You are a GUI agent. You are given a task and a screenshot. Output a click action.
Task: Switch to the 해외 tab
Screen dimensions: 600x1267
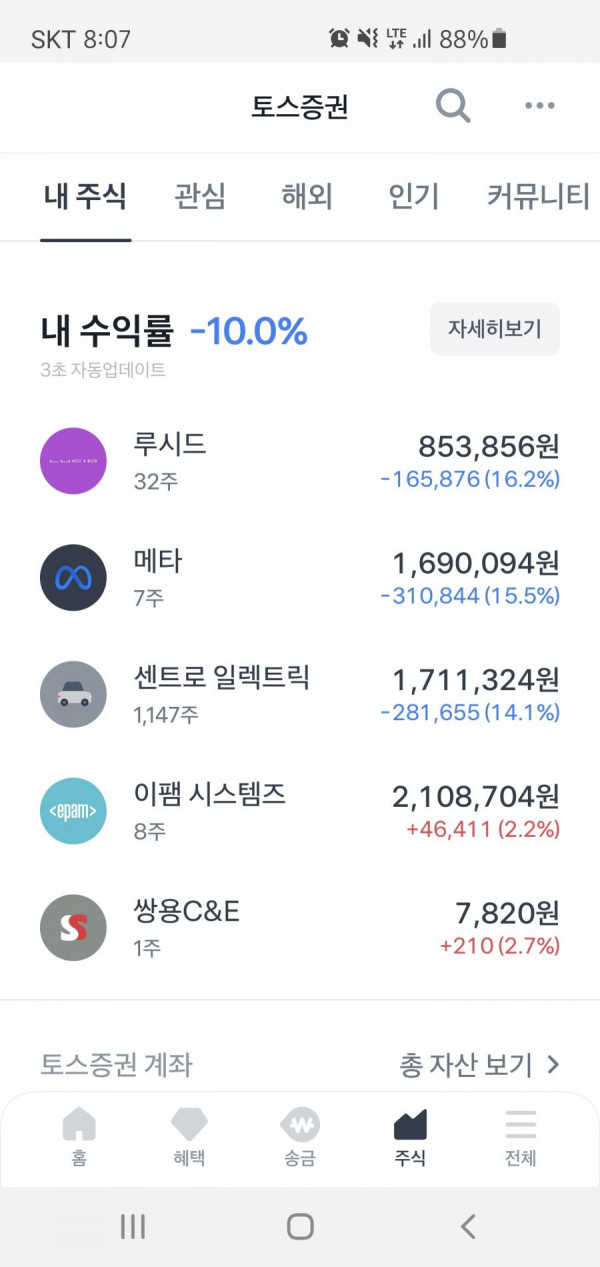(307, 196)
